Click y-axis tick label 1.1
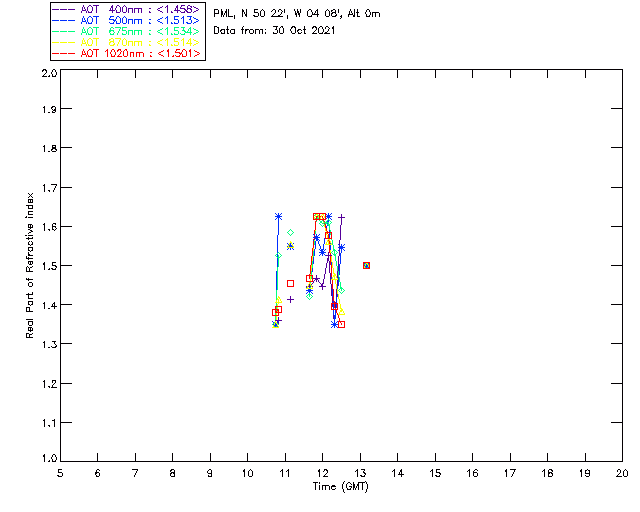The height and width of the screenshot is (512, 640). pyautogui.click(x=49, y=423)
